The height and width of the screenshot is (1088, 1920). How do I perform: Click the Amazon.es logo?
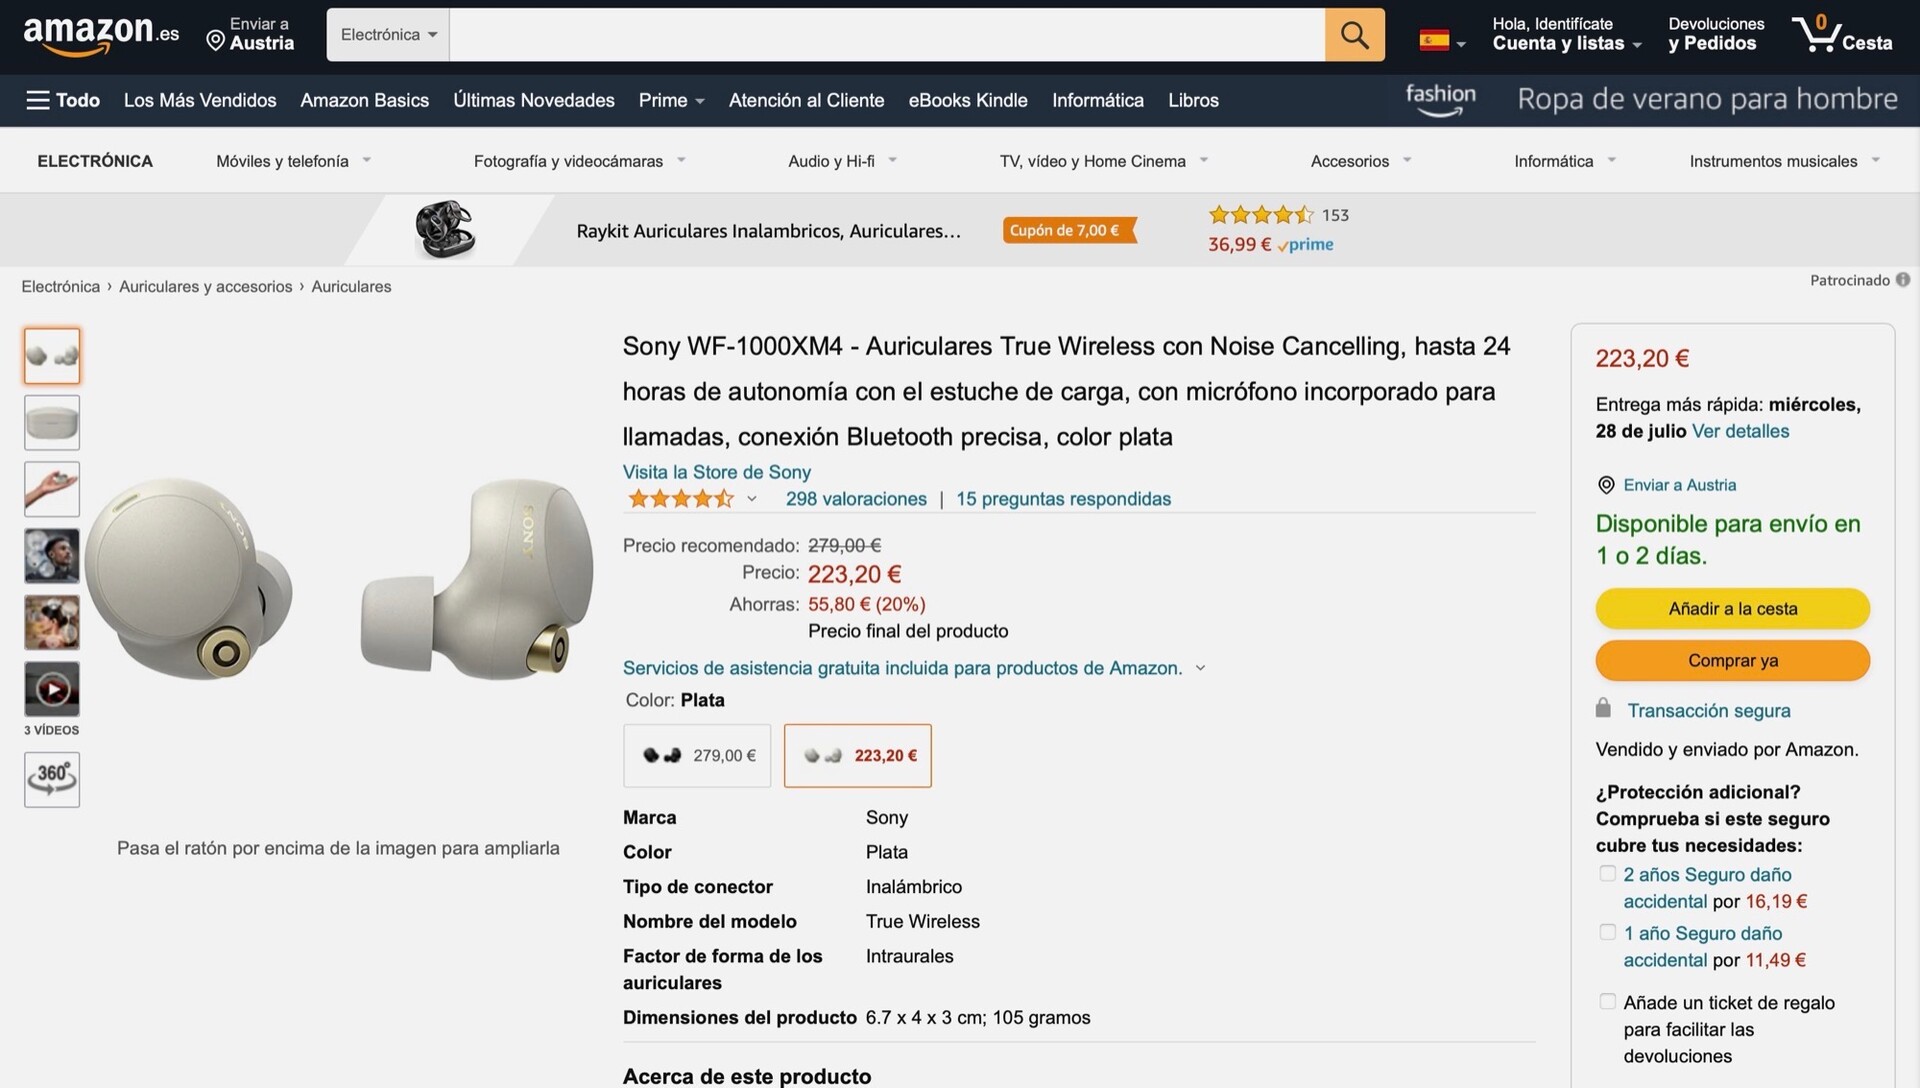[x=100, y=35]
